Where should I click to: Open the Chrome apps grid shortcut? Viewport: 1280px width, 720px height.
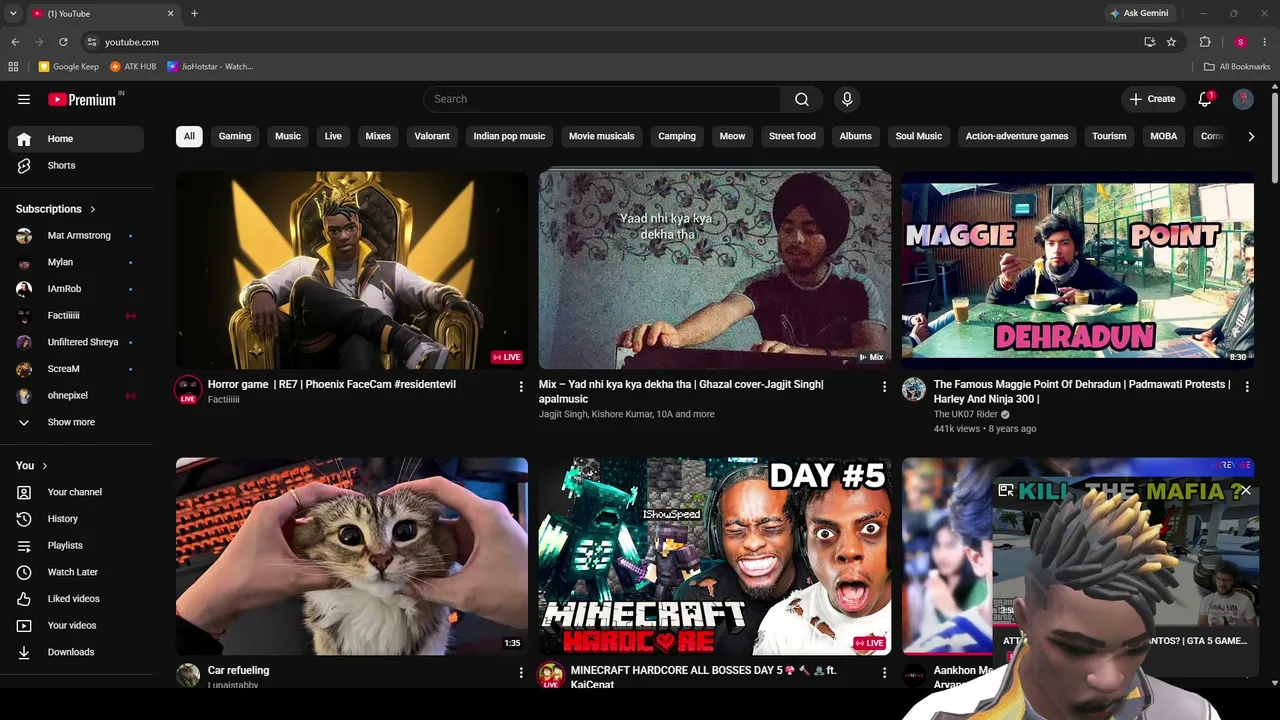click(x=13, y=67)
